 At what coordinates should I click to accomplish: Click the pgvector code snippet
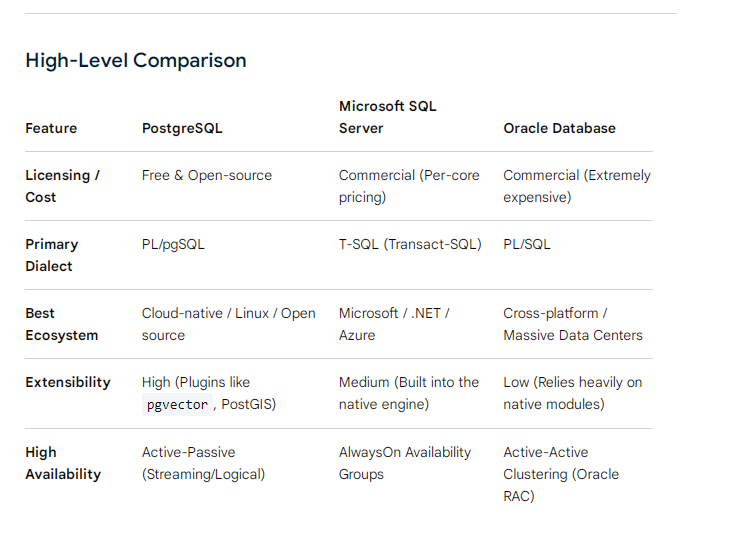point(177,404)
